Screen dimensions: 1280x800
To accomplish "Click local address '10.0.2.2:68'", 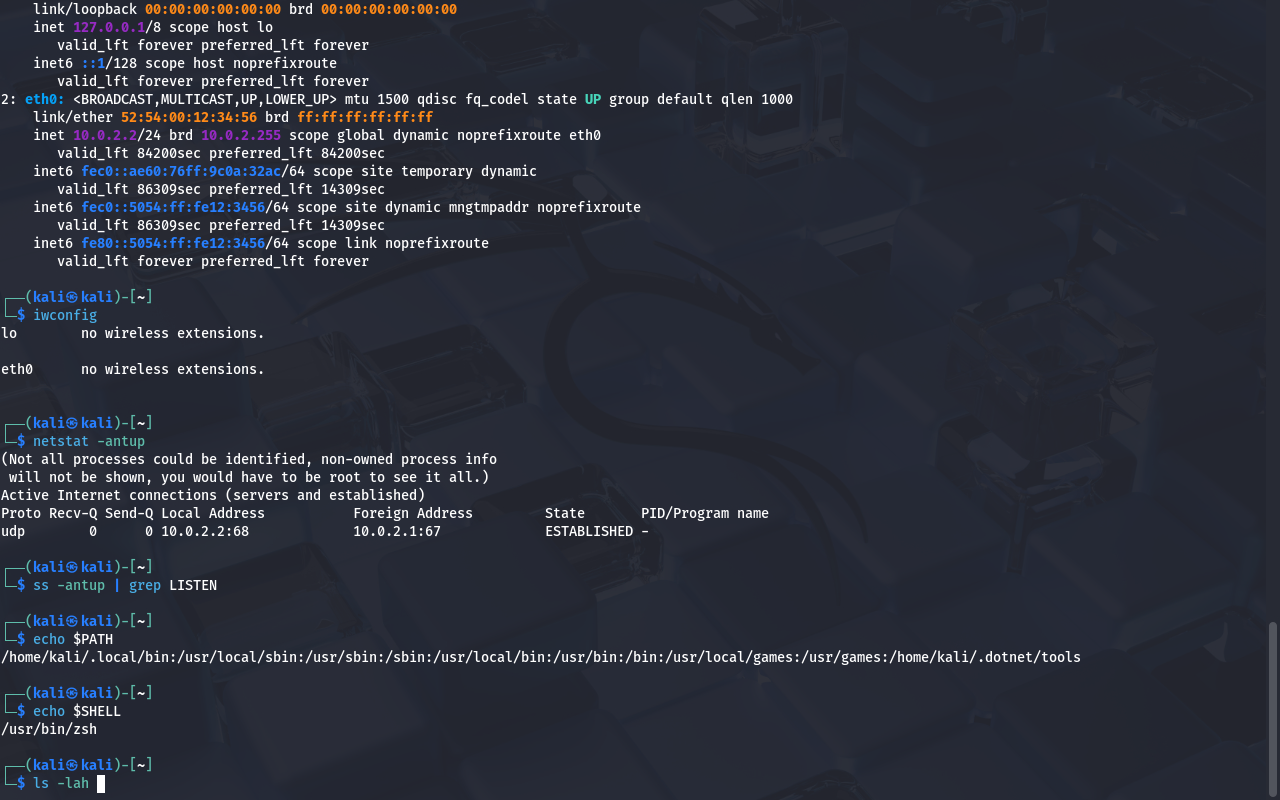I will [x=205, y=531].
